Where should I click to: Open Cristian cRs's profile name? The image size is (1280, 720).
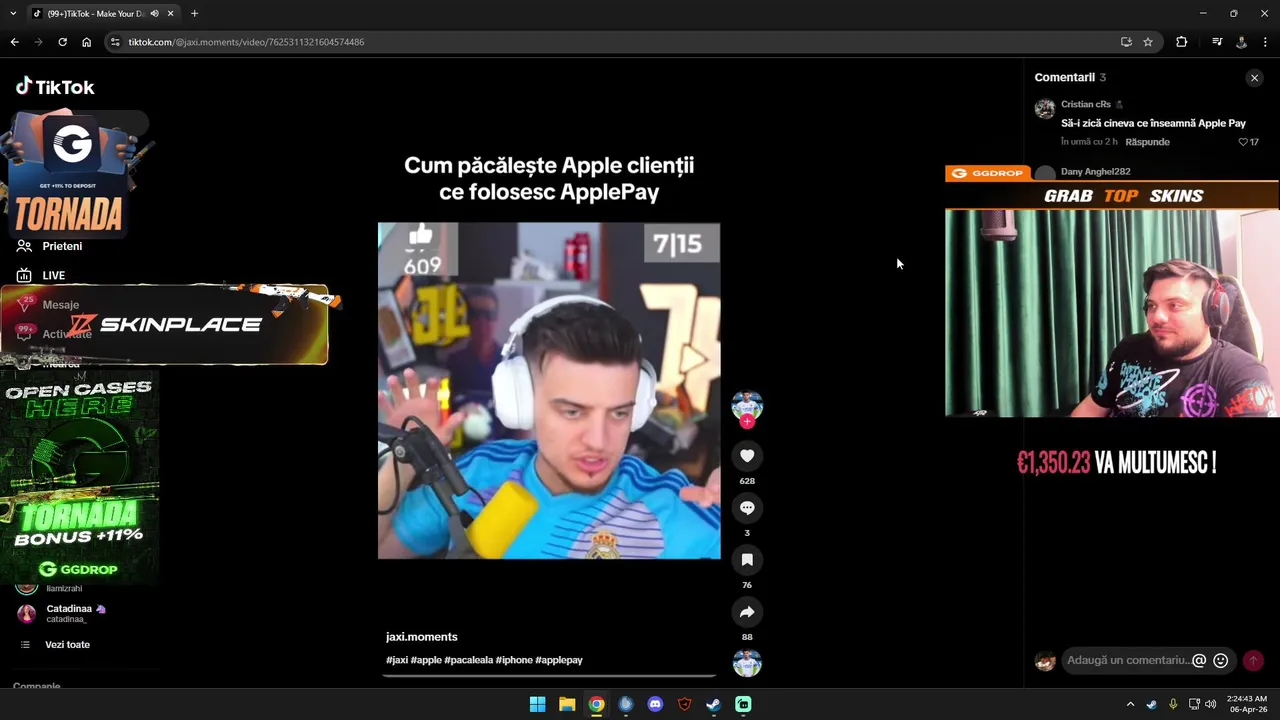1086,104
